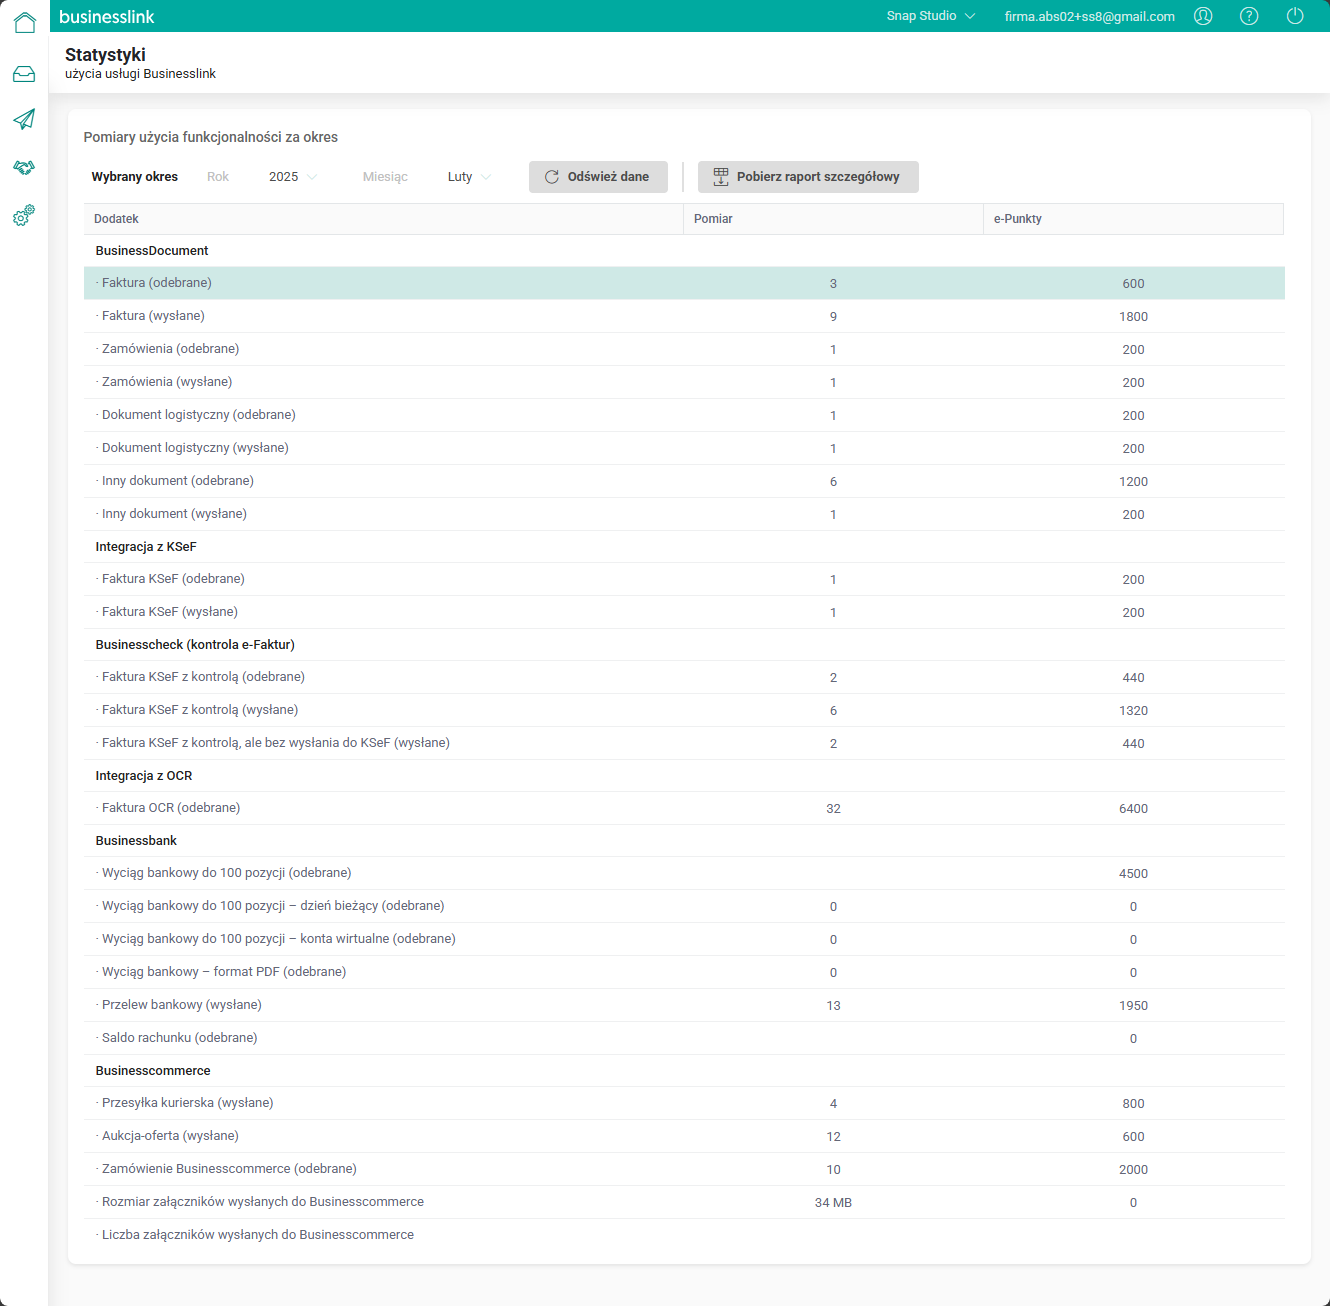1330x1306 pixels.
Task: Select Przesyłka kurierska (wysłane) row
Action: tap(684, 1103)
